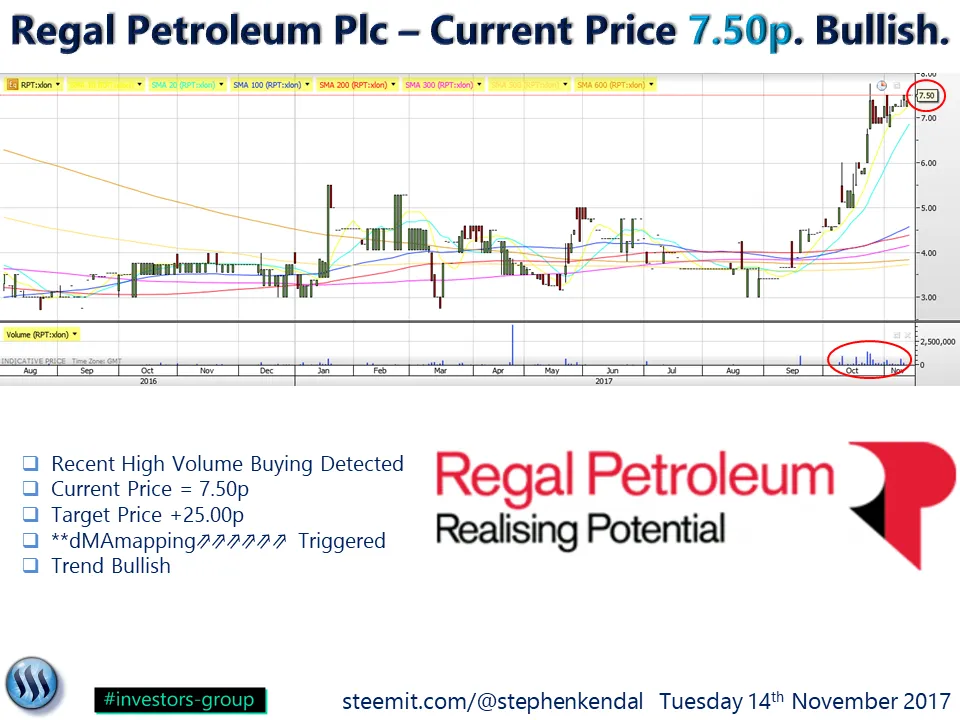Select the SMA 100 (RPT:xlon) indicator label
Viewport: 960px width, 720px height.
(267, 85)
